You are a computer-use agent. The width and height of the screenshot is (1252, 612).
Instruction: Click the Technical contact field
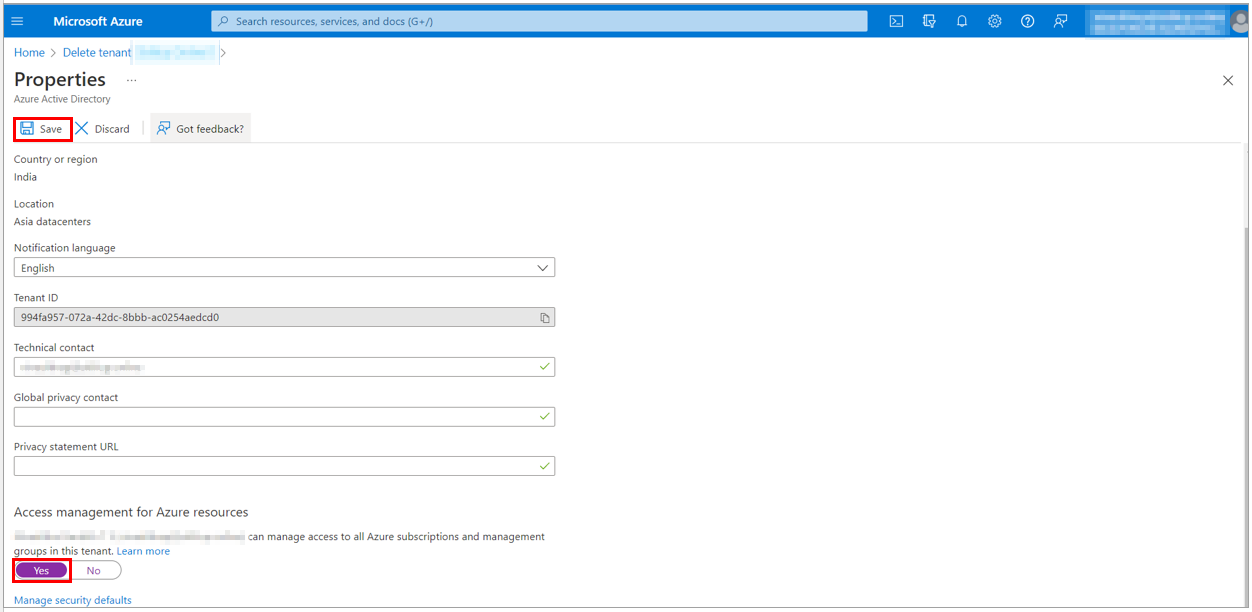284,367
